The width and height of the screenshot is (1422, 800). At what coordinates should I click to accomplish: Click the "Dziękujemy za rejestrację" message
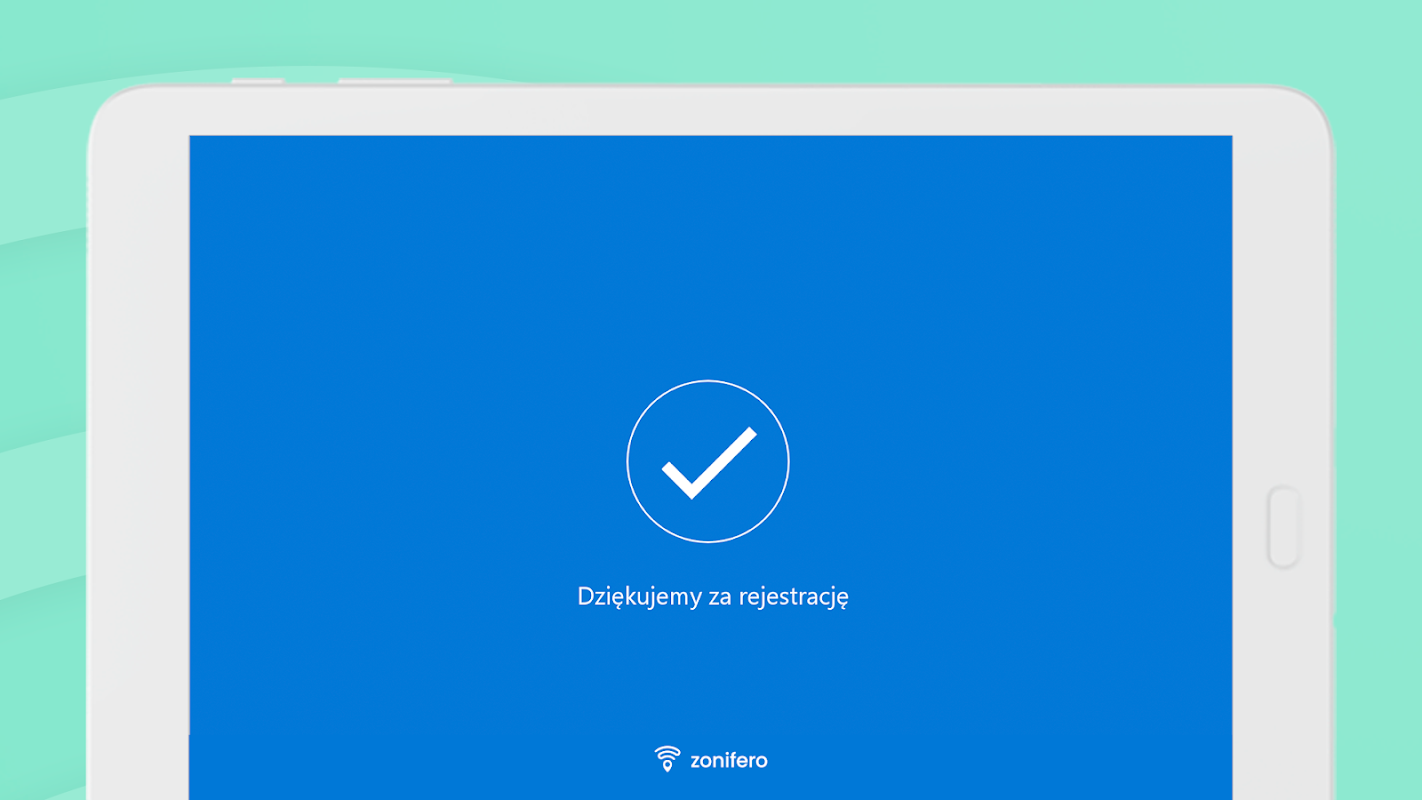(713, 597)
